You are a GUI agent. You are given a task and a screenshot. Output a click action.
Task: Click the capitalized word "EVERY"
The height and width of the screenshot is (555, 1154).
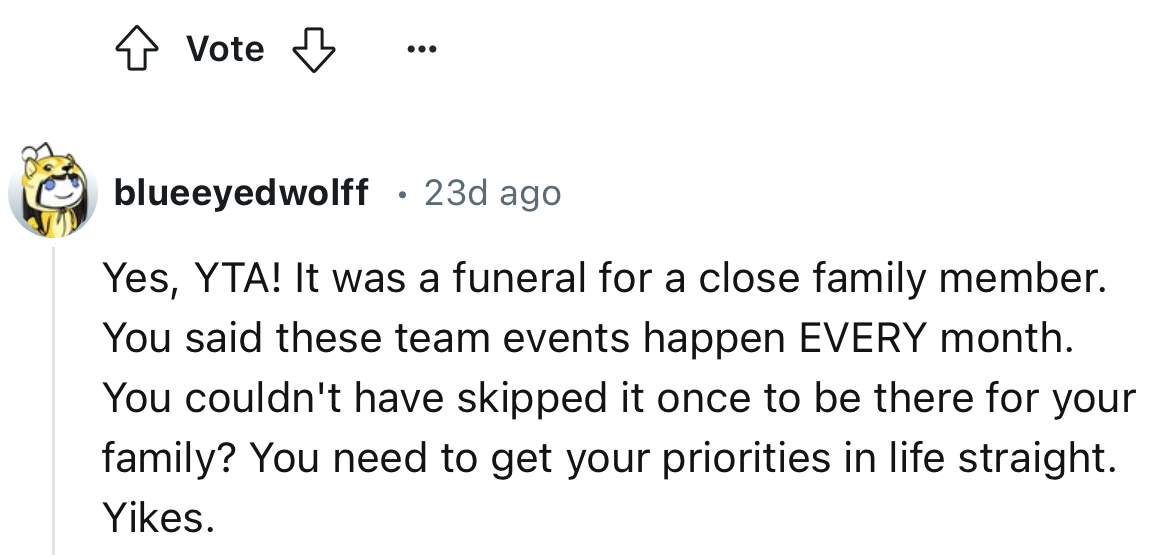860,339
